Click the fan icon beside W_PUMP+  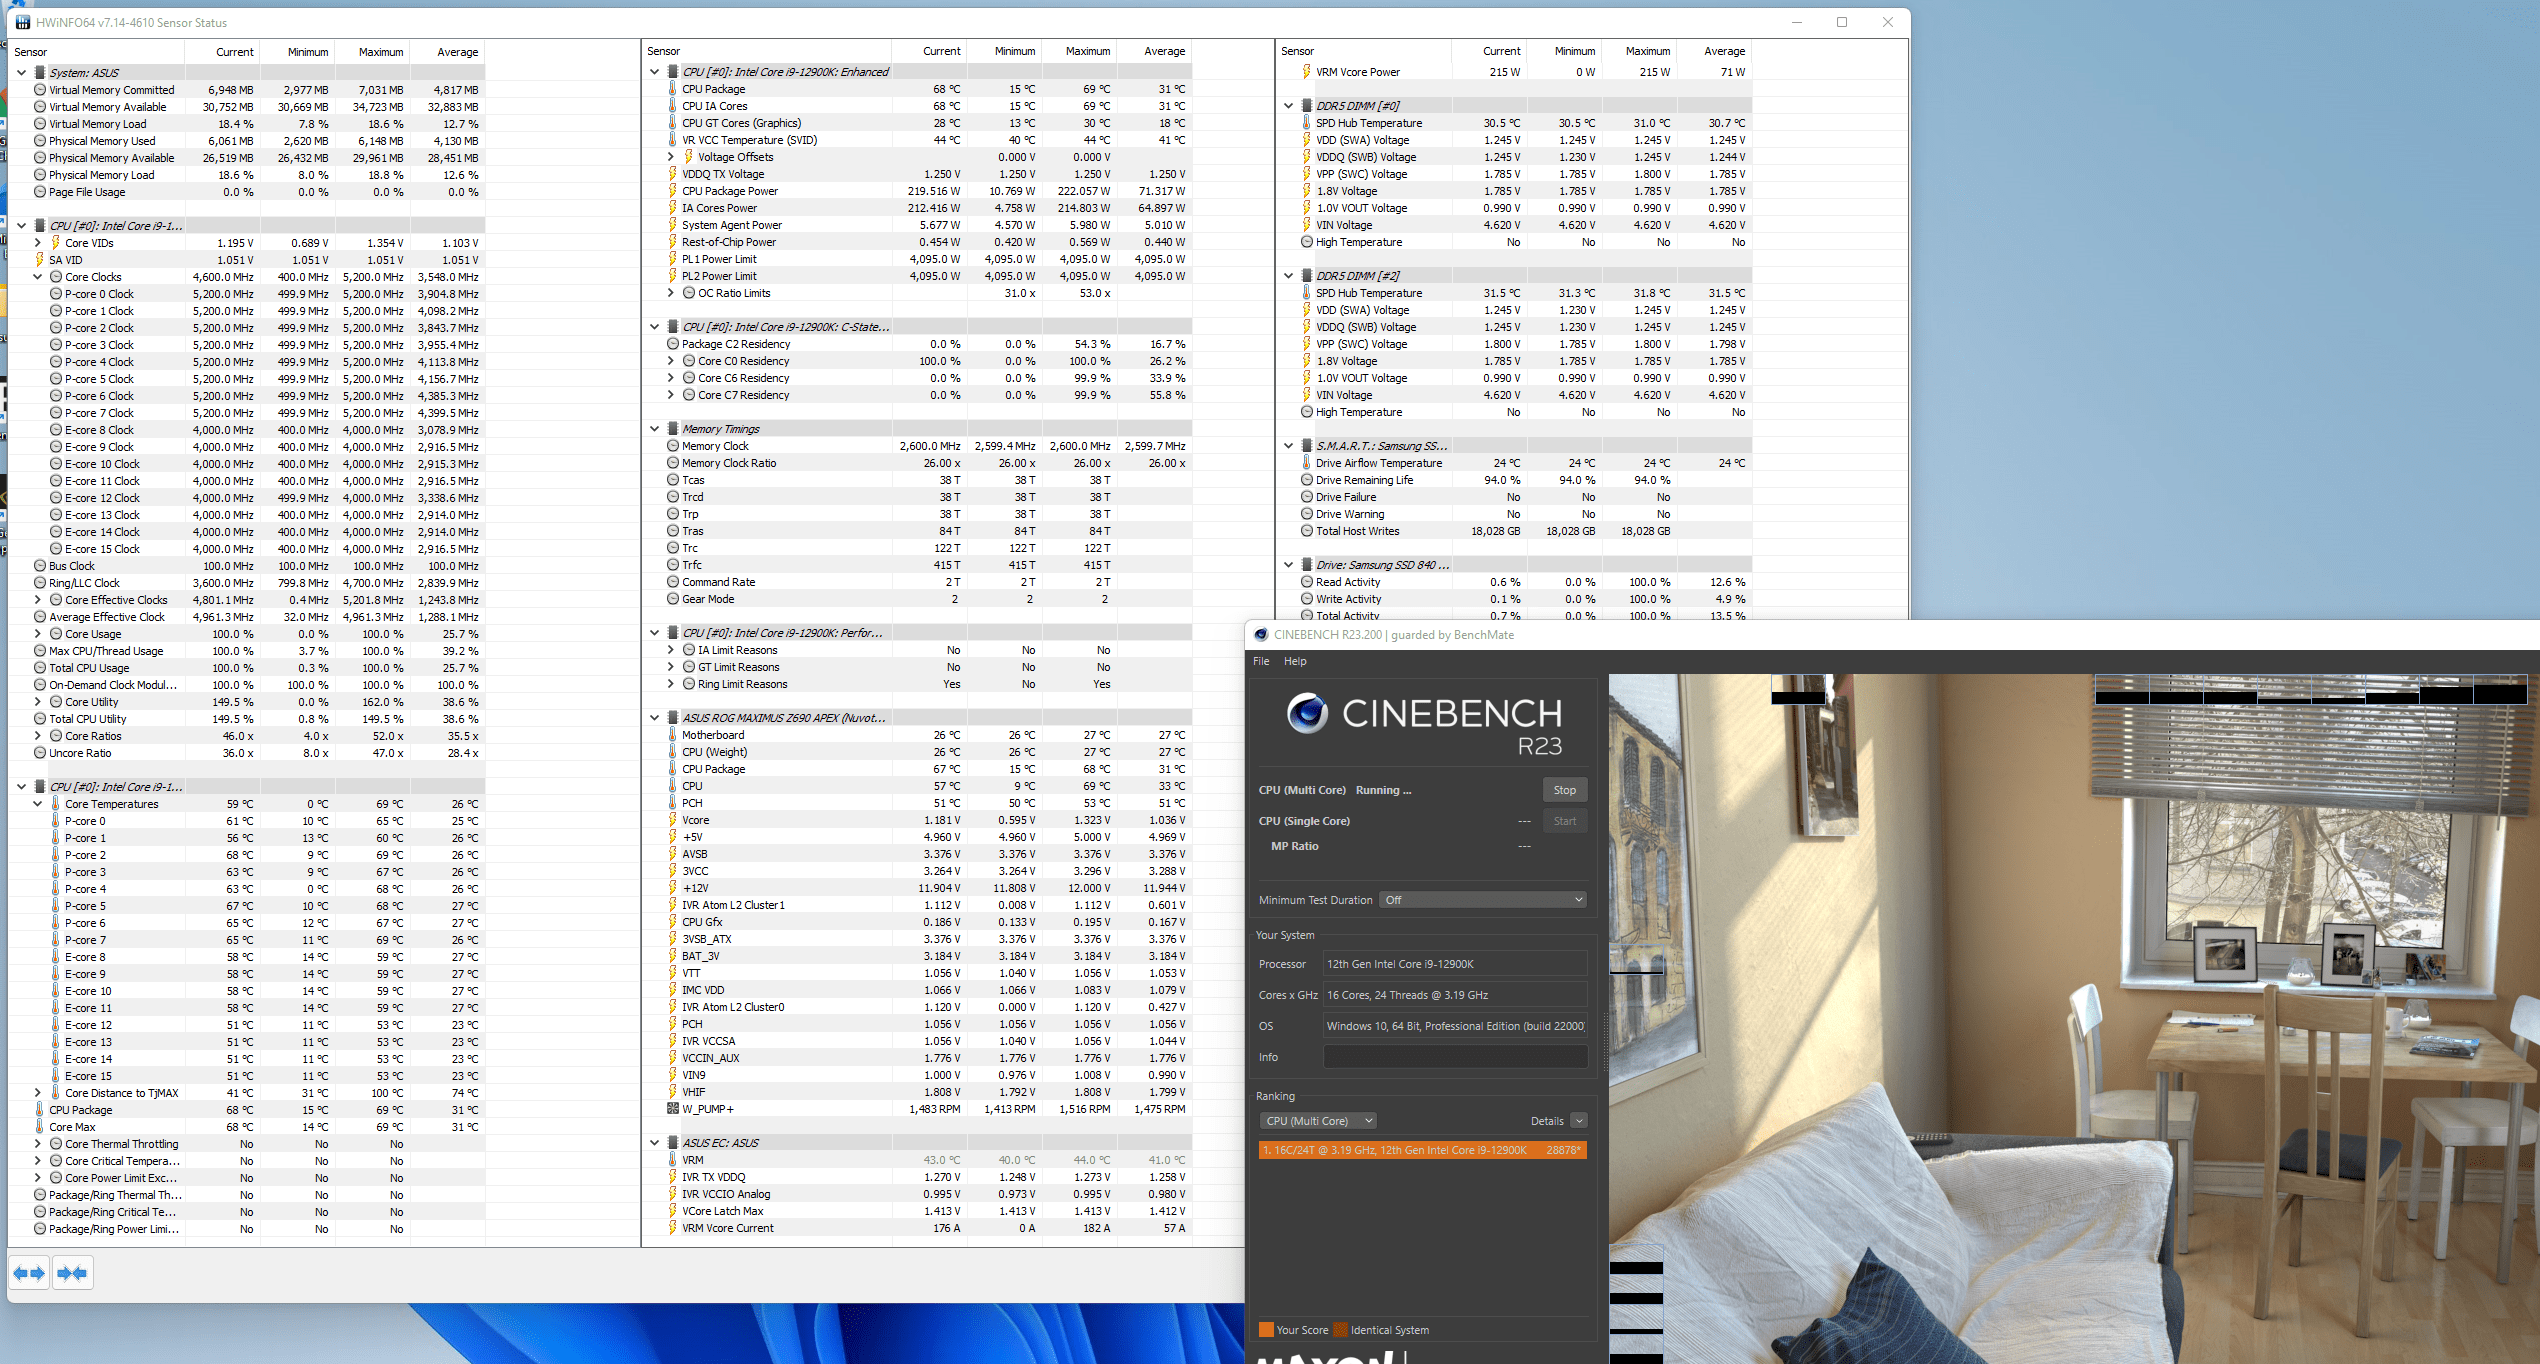(672, 1109)
